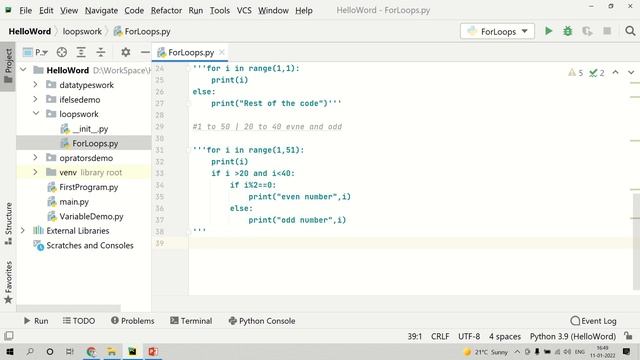Click editor vertical scrollbar thumb
The image size is (640, 360).
636,242
